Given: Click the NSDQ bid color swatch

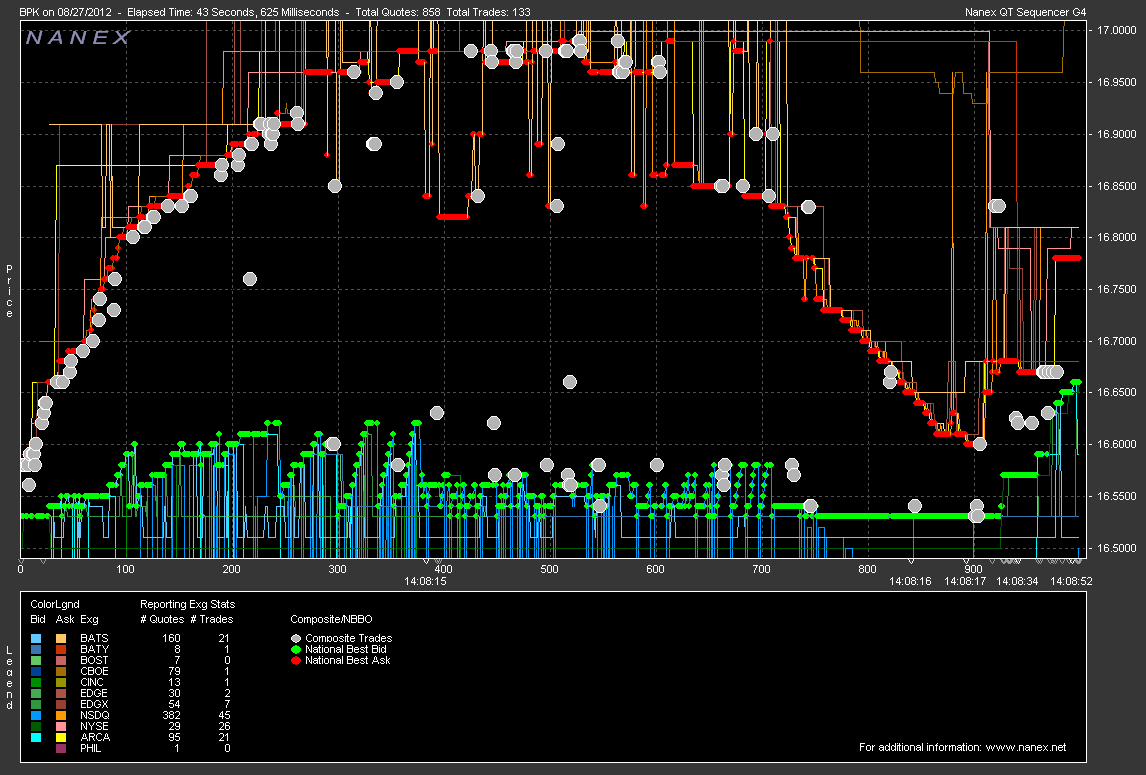Looking at the screenshot, I should click(x=37, y=715).
